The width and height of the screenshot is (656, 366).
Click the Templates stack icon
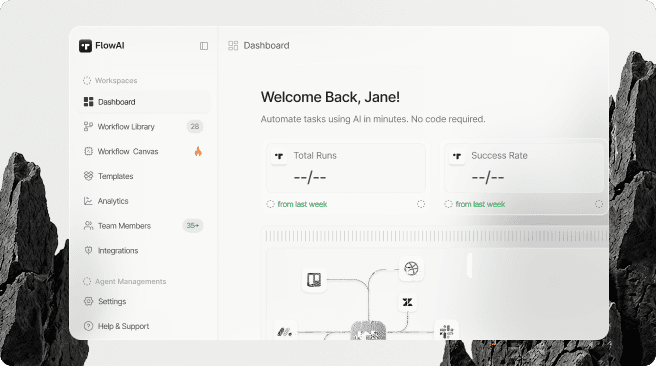[x=88, y=176]
